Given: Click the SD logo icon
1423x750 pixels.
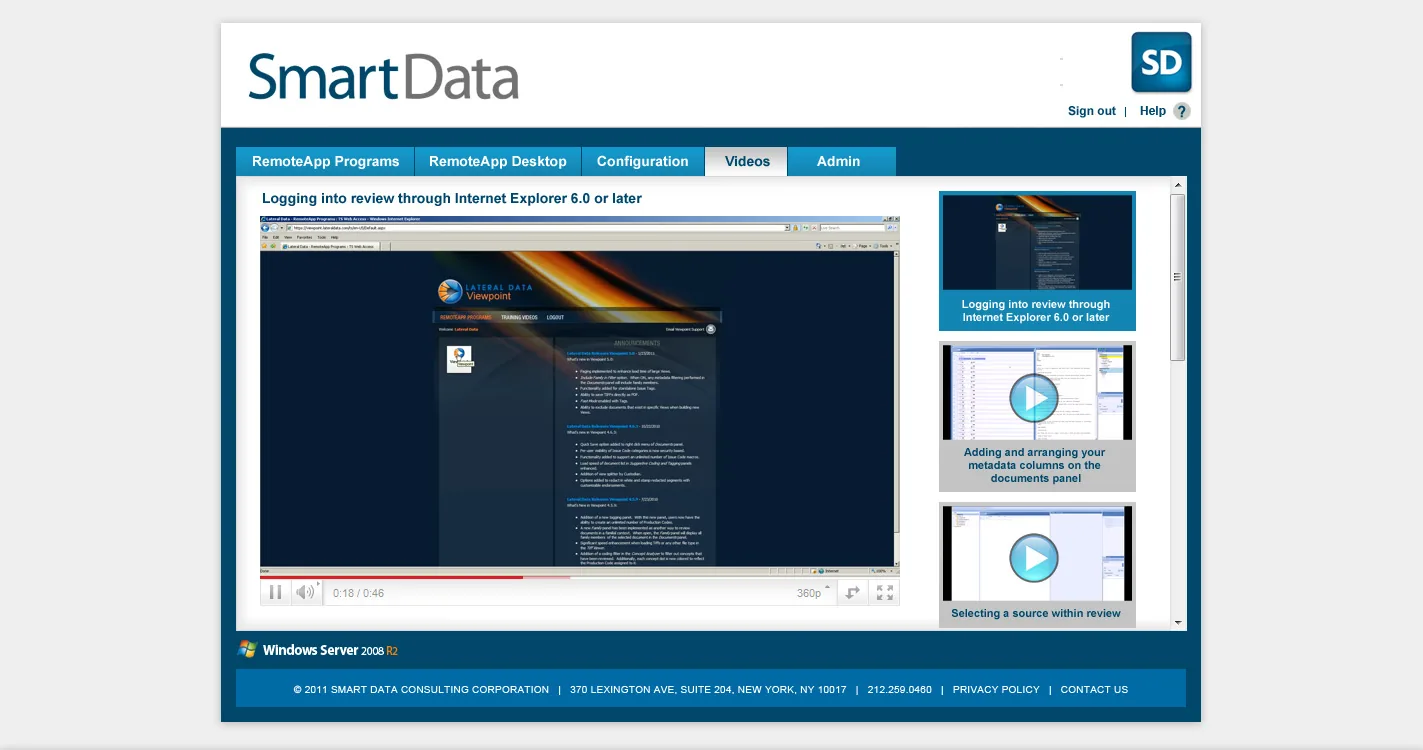Looking at the screenshot, I should [1161, 62].
